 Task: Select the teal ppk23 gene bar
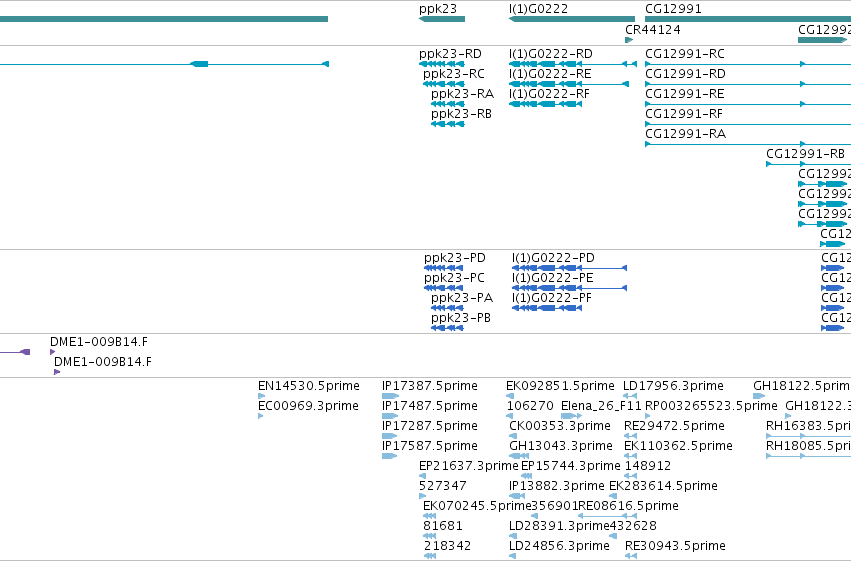click(x=442, y=19)
